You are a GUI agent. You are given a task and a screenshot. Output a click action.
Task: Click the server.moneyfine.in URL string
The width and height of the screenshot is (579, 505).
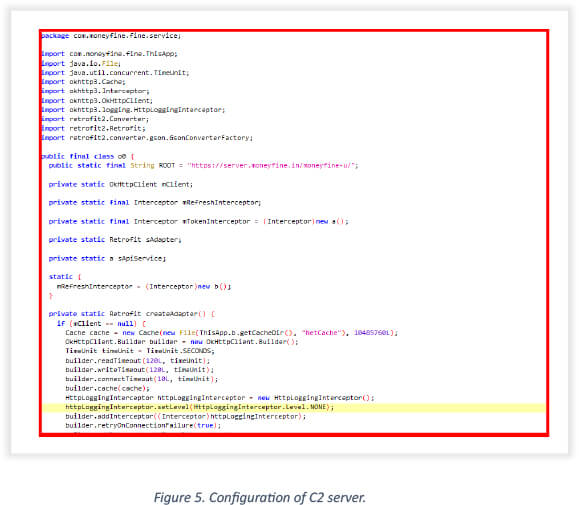point(271,166)
